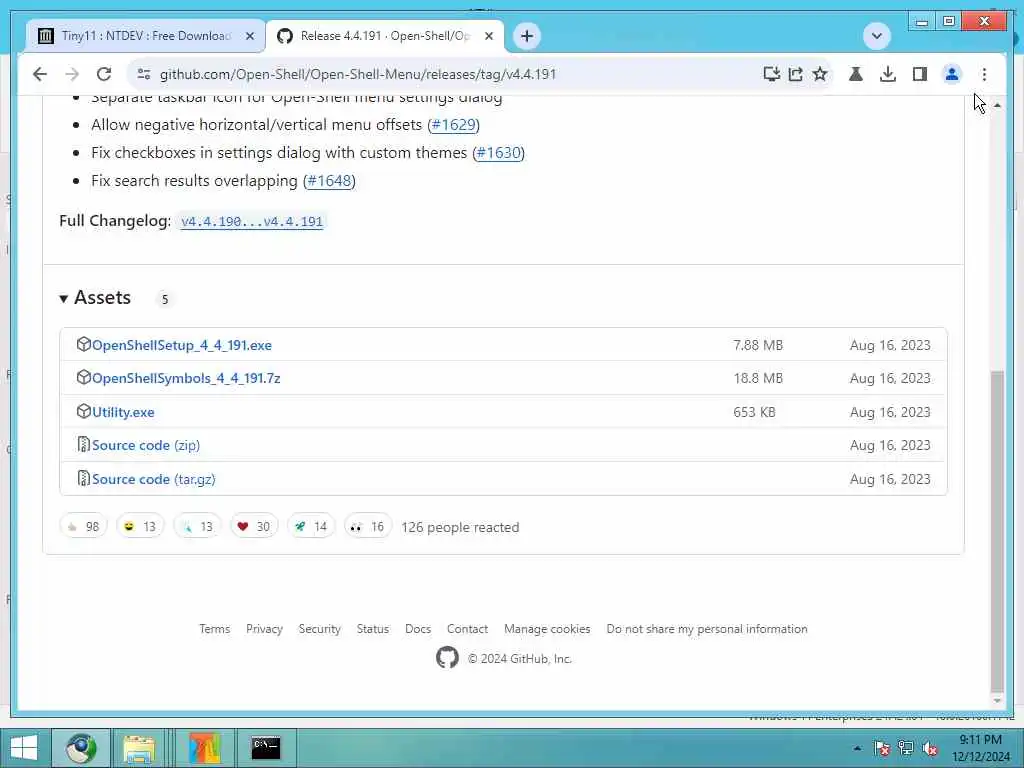Click the heart reaction showing 30
The width and height of the screenshot is (1024, 768).
coord(254,526)
